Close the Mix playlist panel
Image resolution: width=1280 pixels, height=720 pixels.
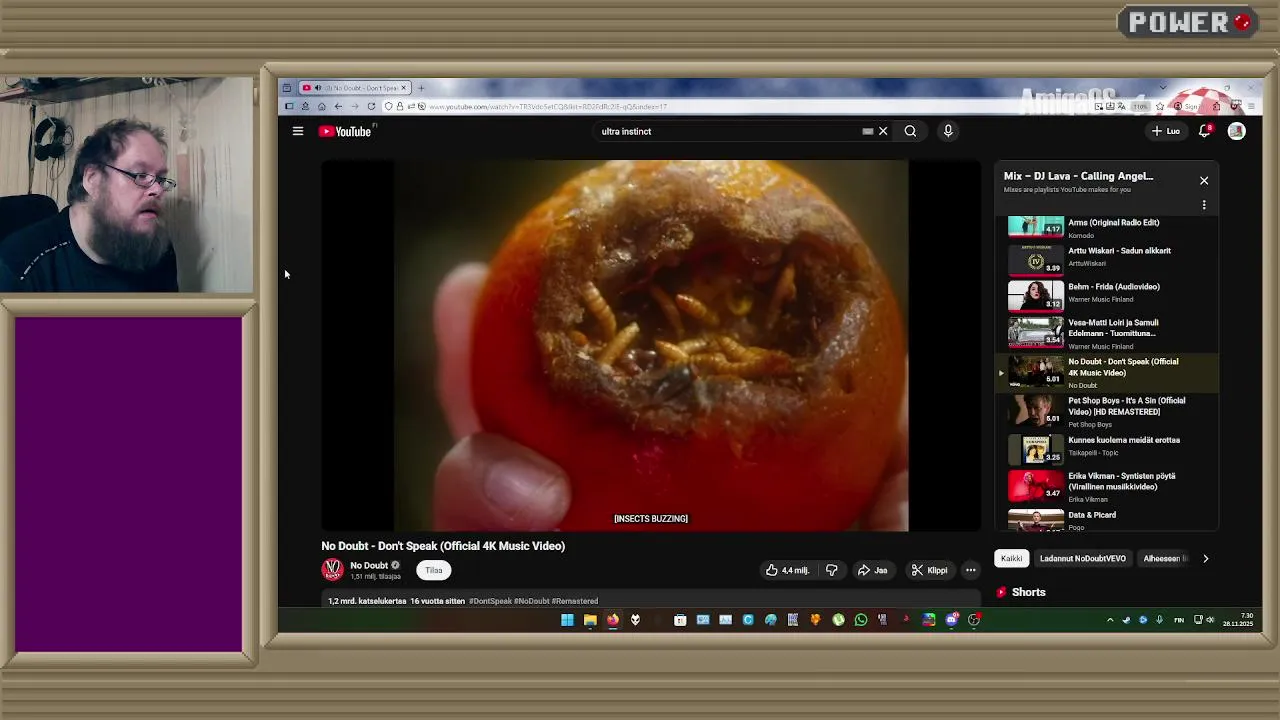point(1204,181)
